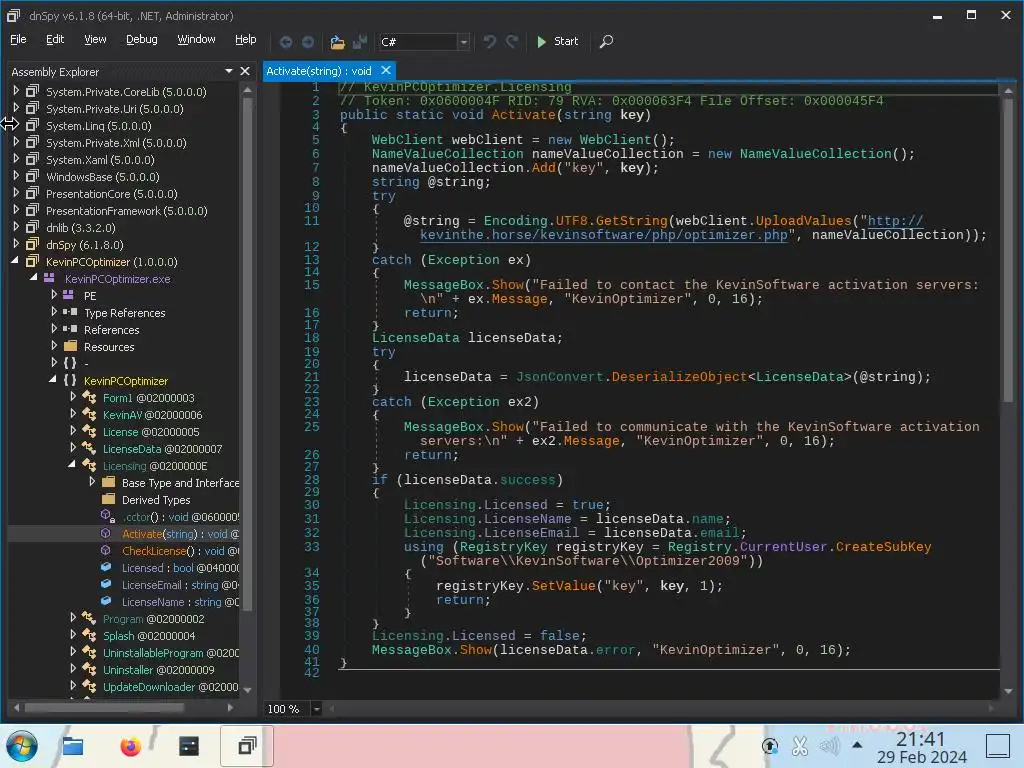Select License @02000005 class

pos(151,432)
